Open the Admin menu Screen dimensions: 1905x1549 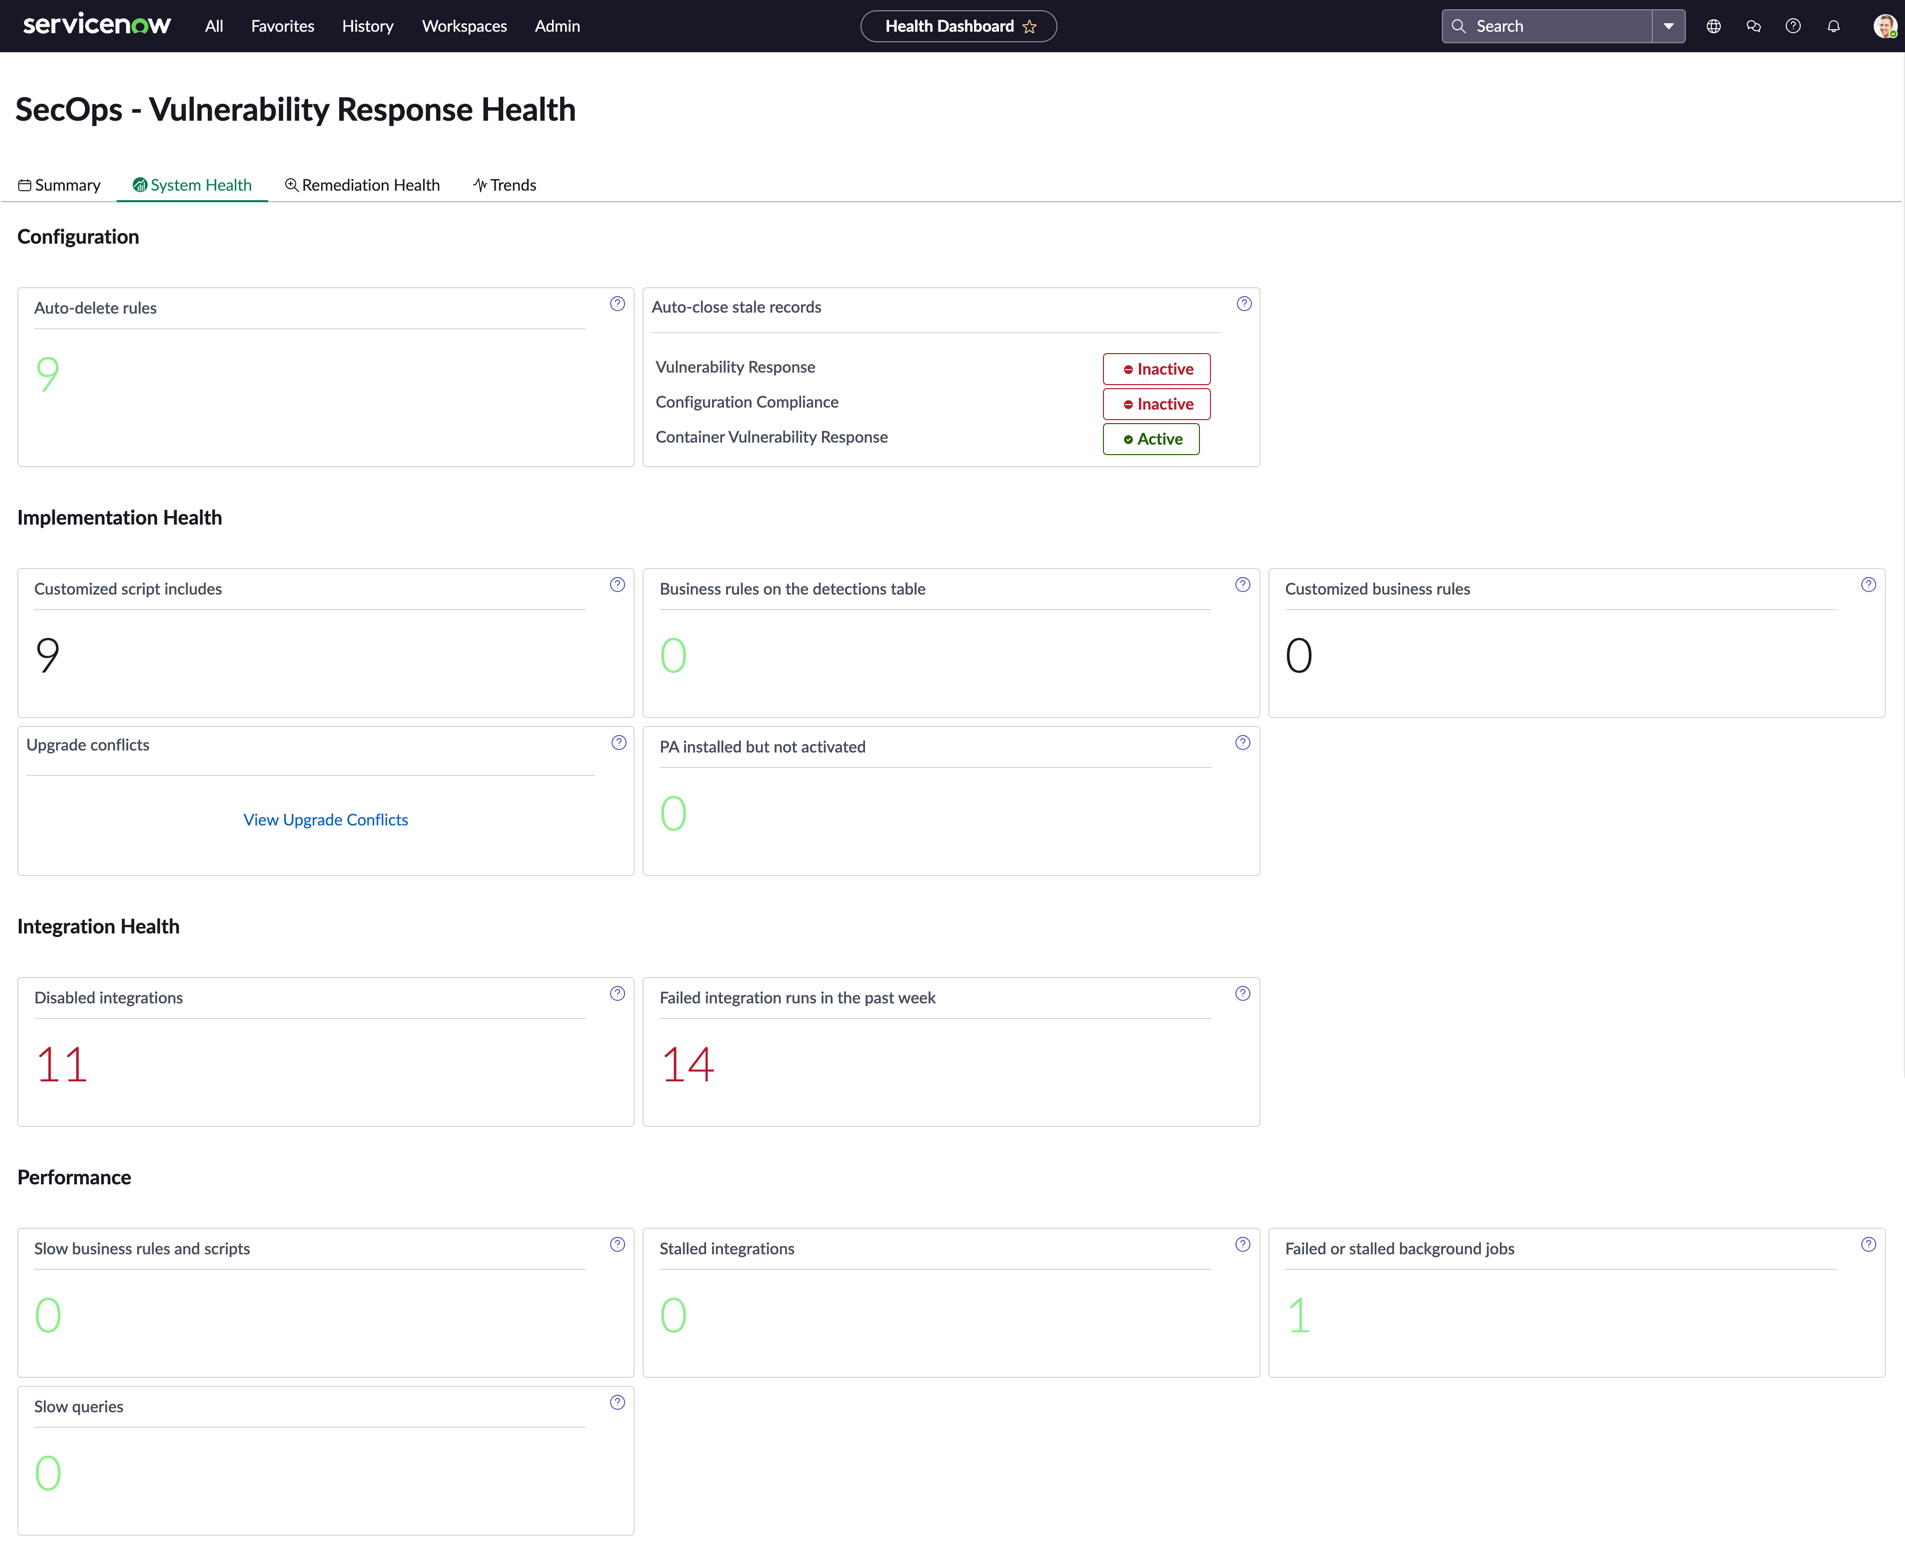pos(557,26)
